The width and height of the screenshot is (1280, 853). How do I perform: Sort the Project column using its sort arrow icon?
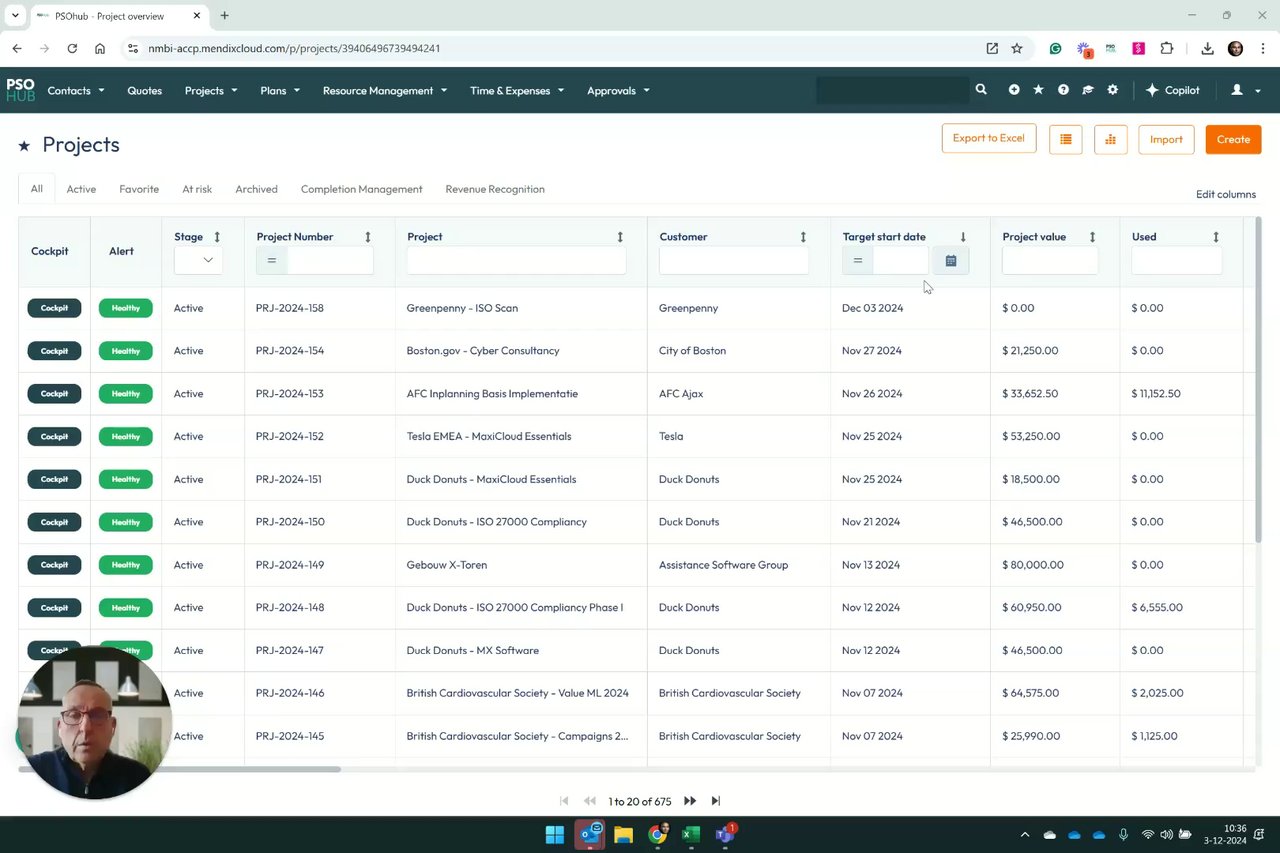[x=620, y=237]
